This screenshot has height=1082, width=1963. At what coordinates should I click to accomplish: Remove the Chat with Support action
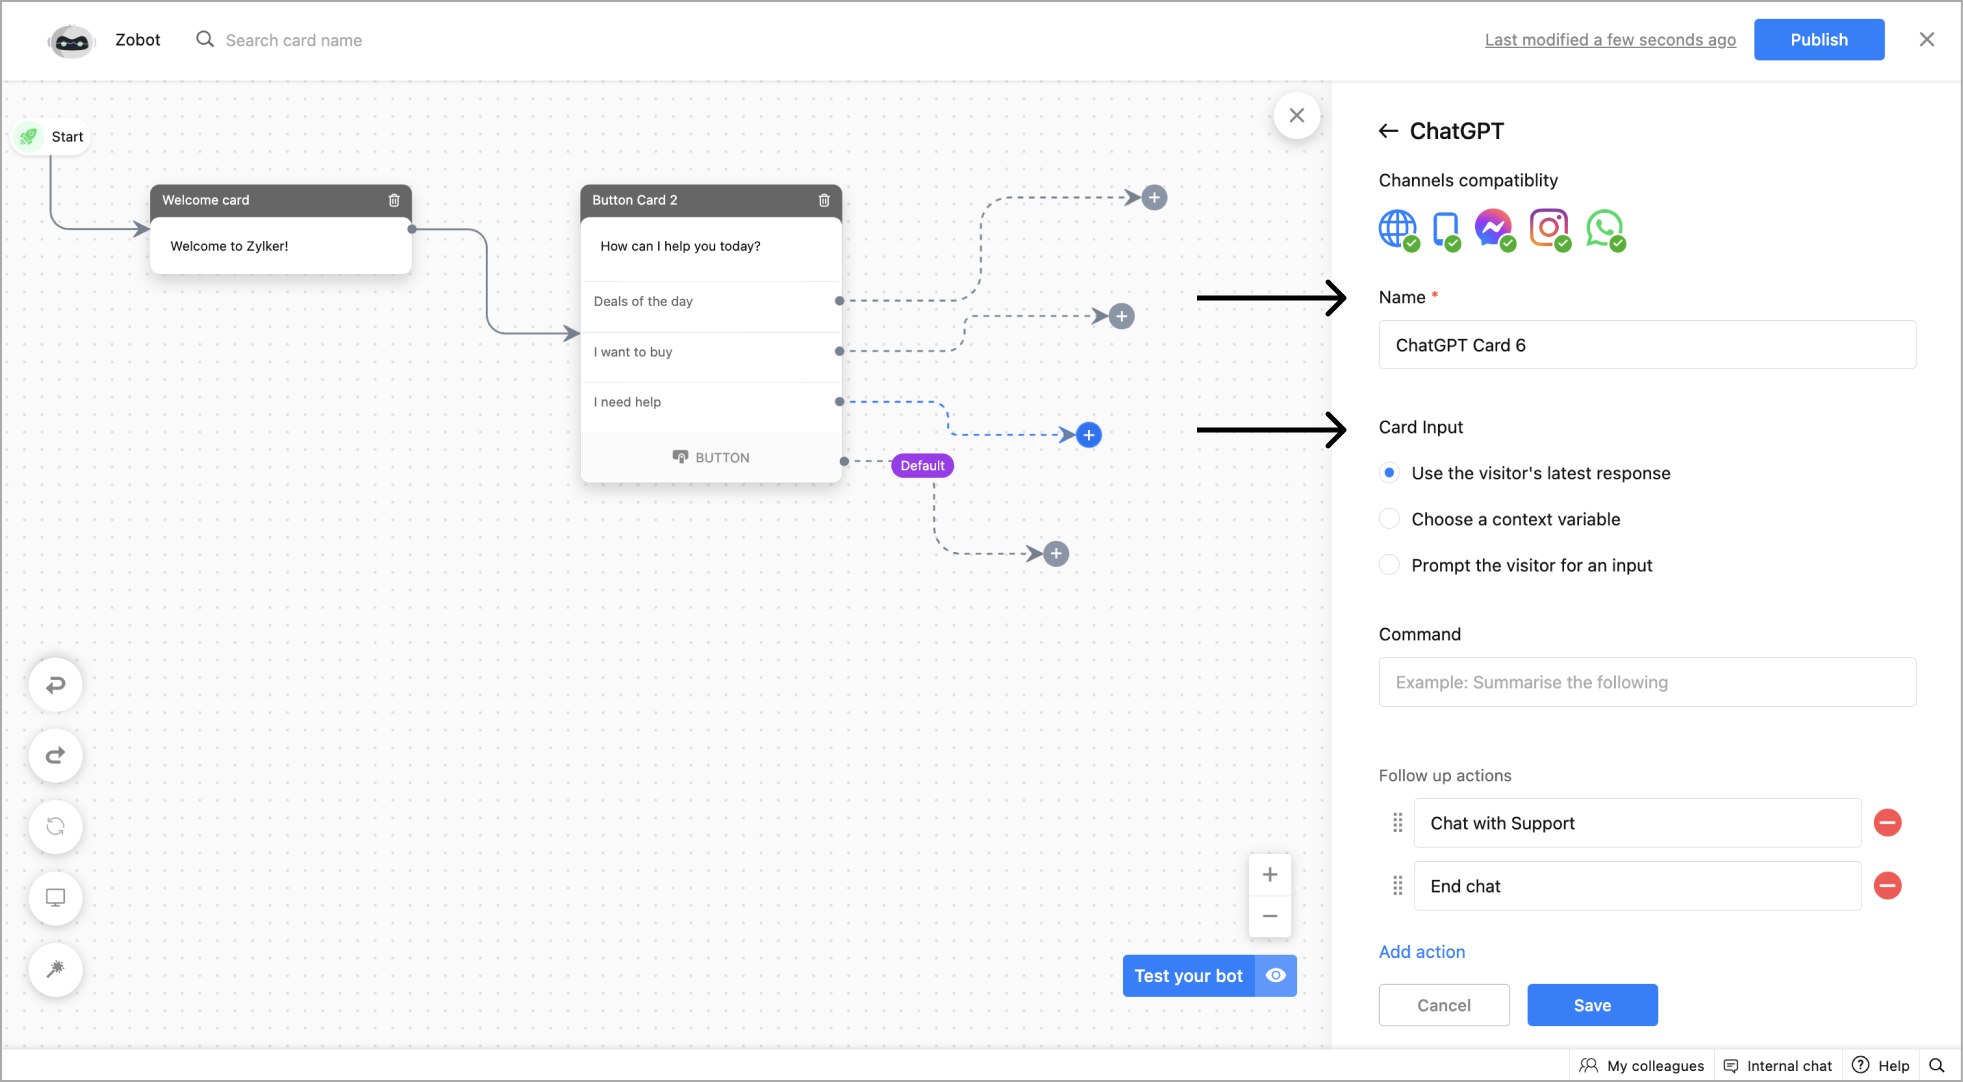pos(1888,823)
